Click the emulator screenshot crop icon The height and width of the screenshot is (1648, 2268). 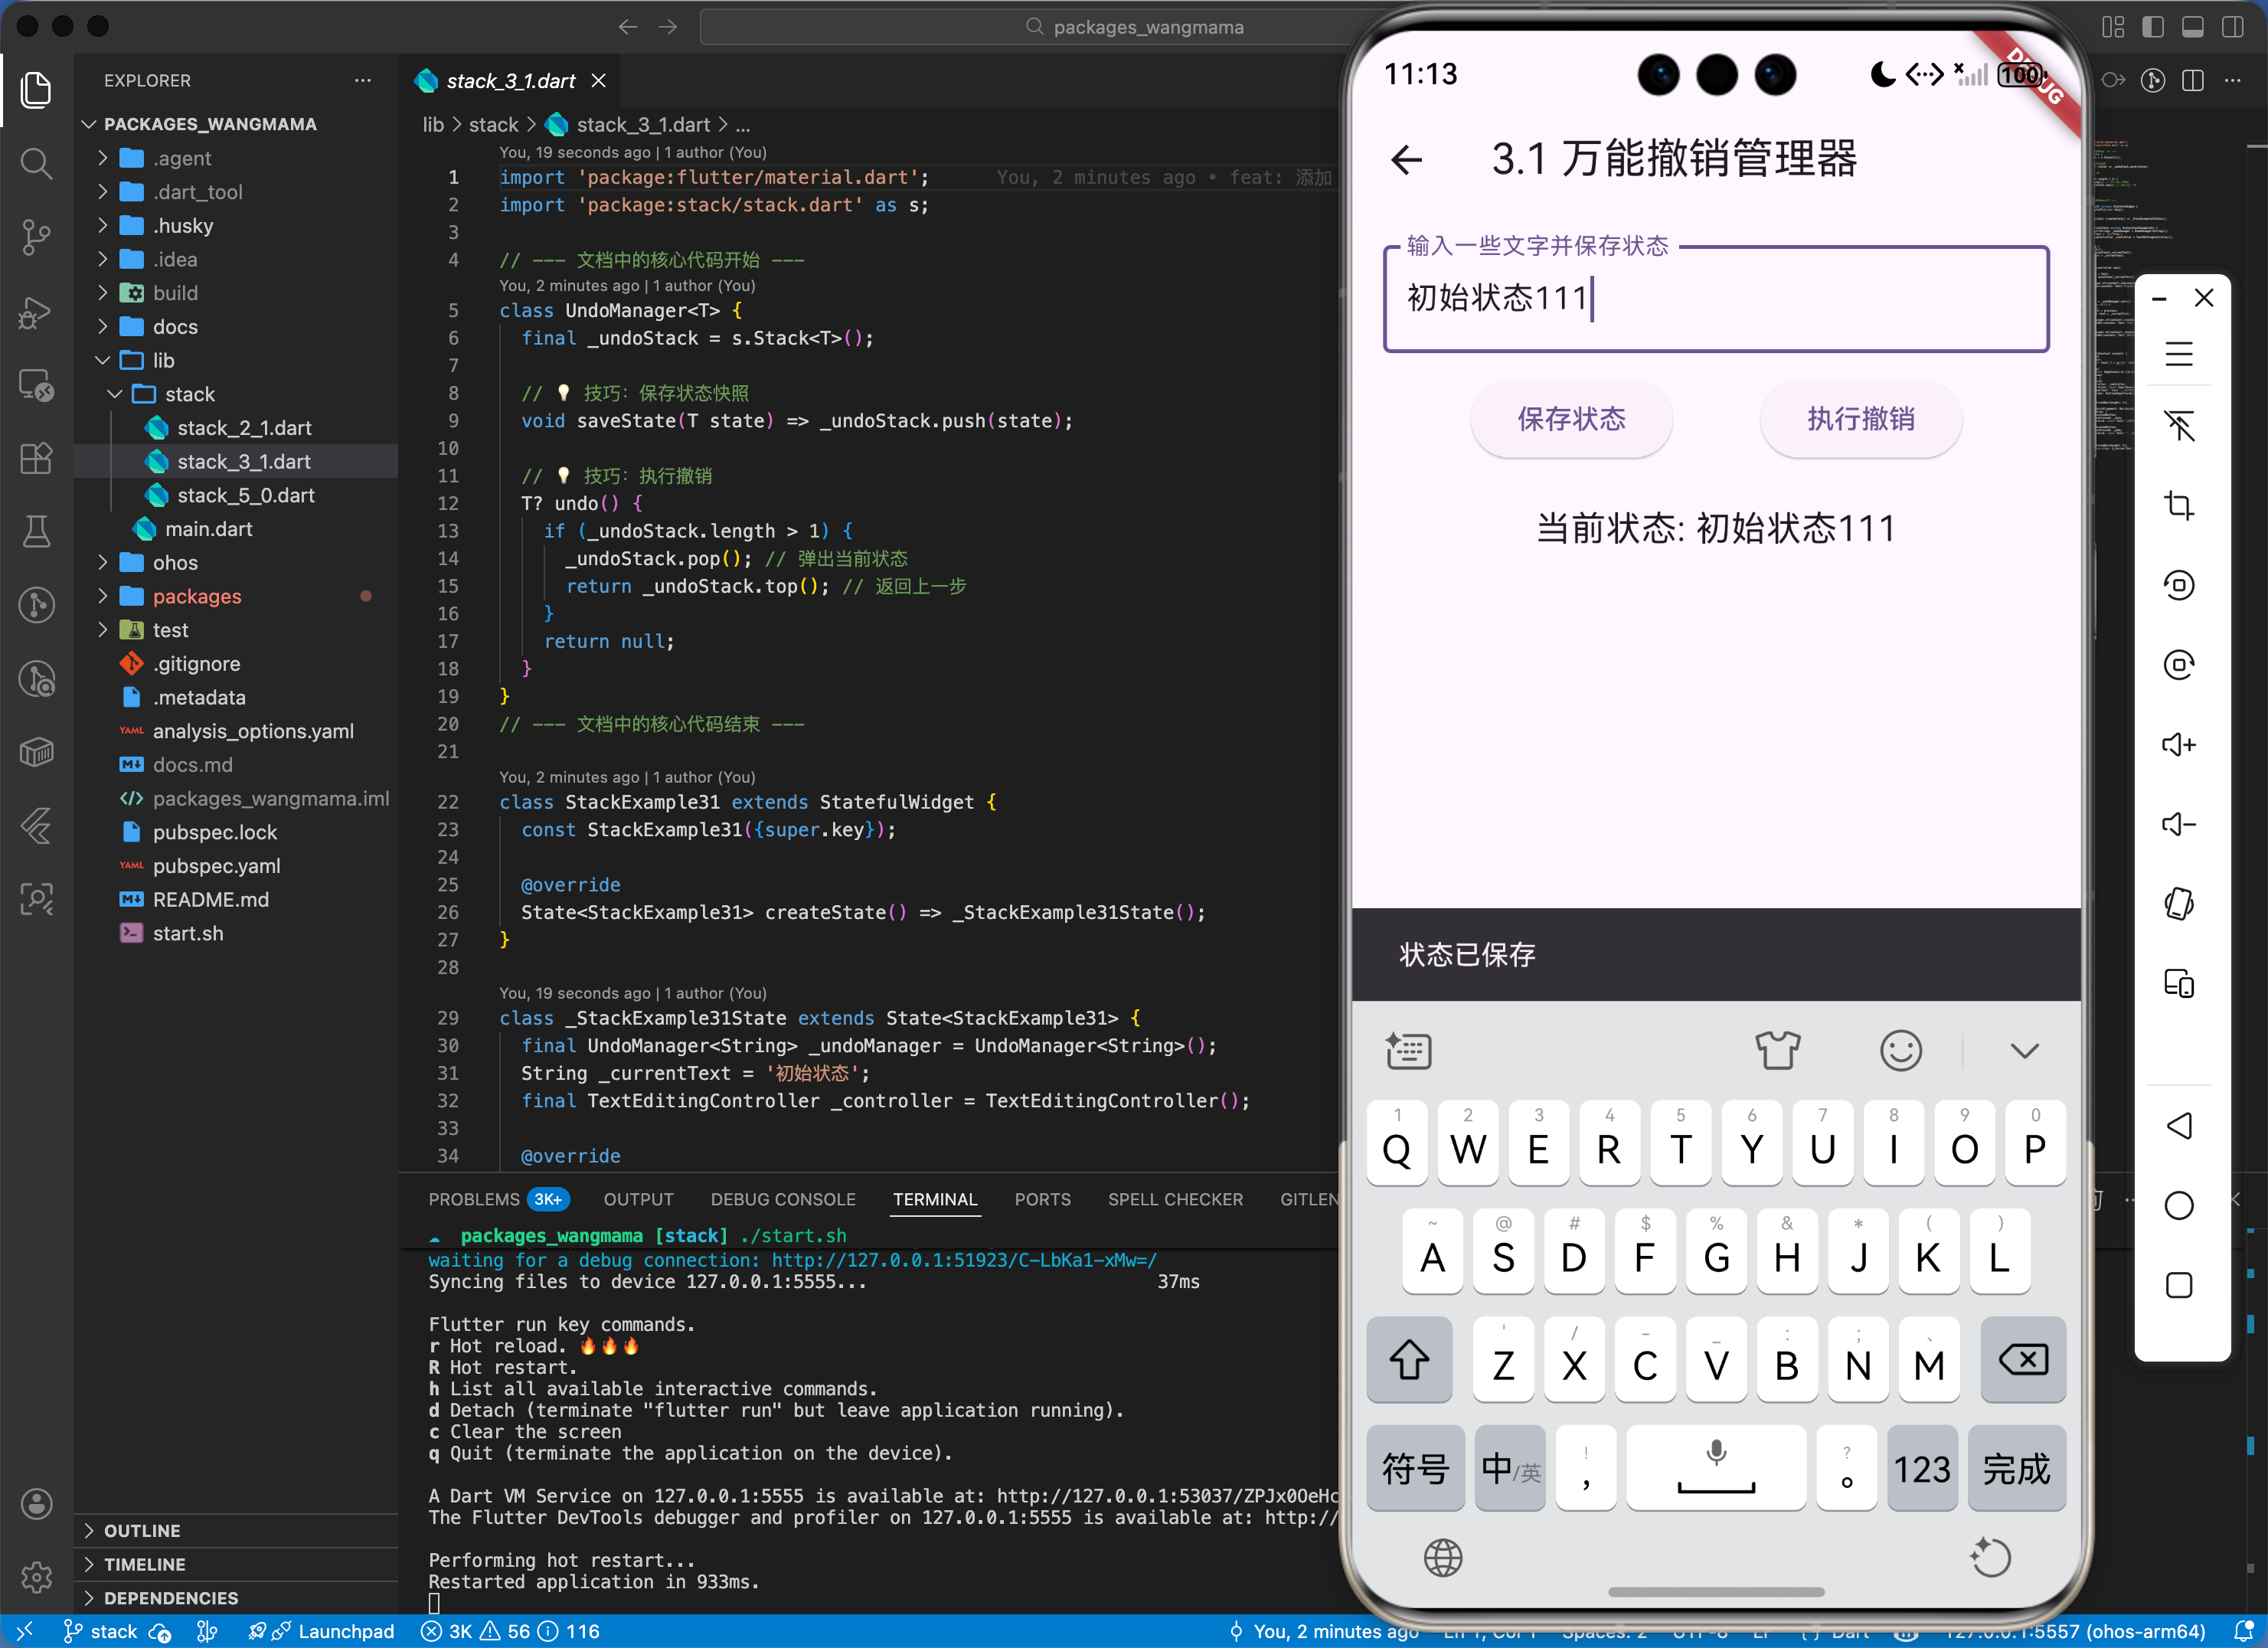click(2178, 506)
